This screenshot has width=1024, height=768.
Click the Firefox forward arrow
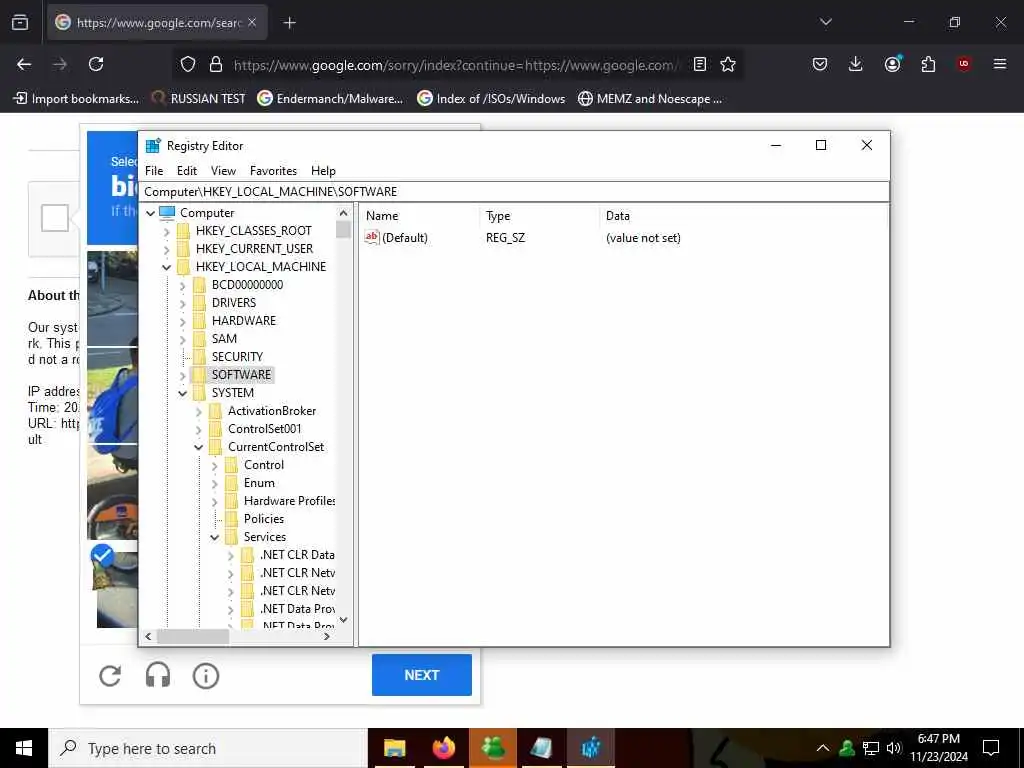(60, 64)
